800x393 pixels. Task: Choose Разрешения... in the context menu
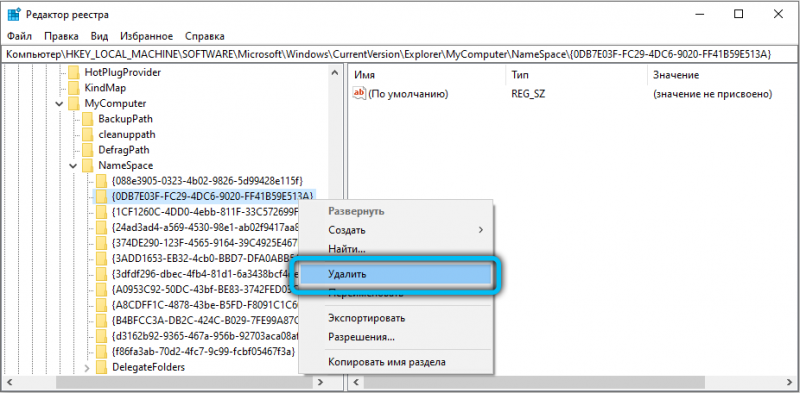395,337
